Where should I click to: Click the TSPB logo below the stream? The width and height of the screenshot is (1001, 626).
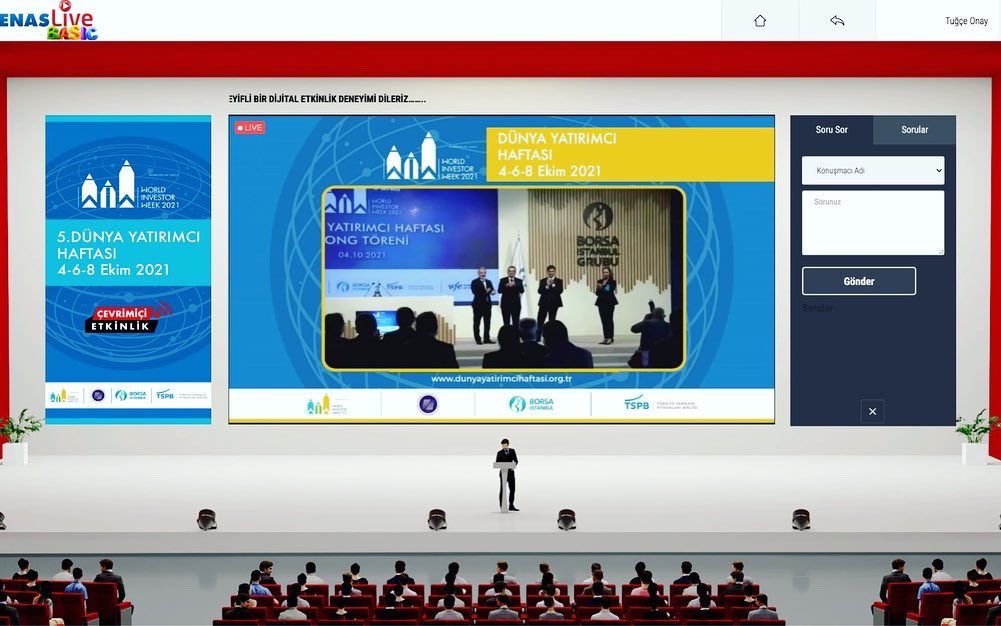click(x=660, y=404)
